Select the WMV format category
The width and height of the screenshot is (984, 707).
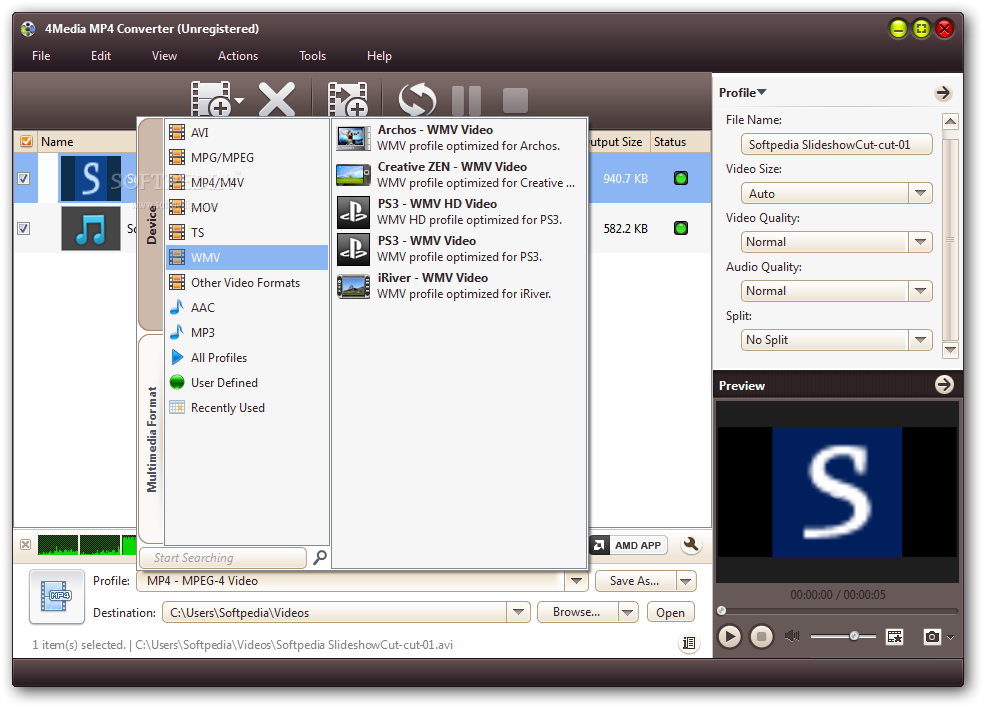click(x=247, y=258)
